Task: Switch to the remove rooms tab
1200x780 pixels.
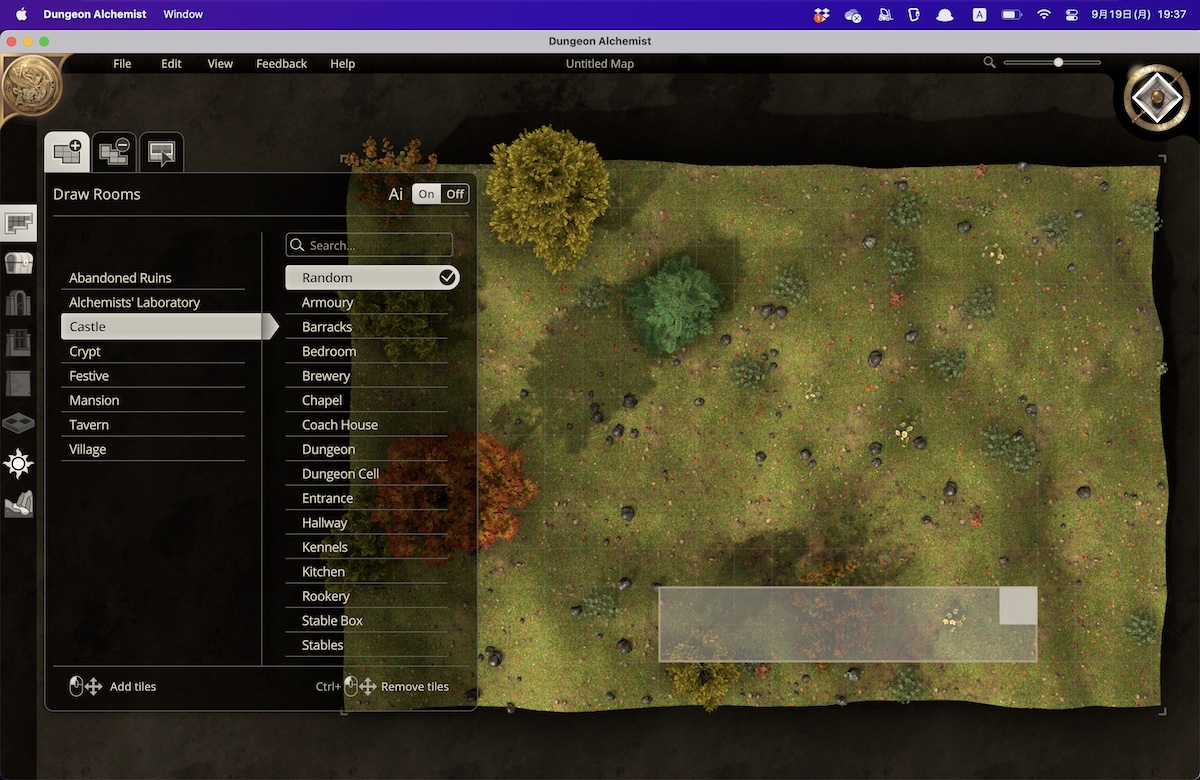Action: click(x=114, y=153)
